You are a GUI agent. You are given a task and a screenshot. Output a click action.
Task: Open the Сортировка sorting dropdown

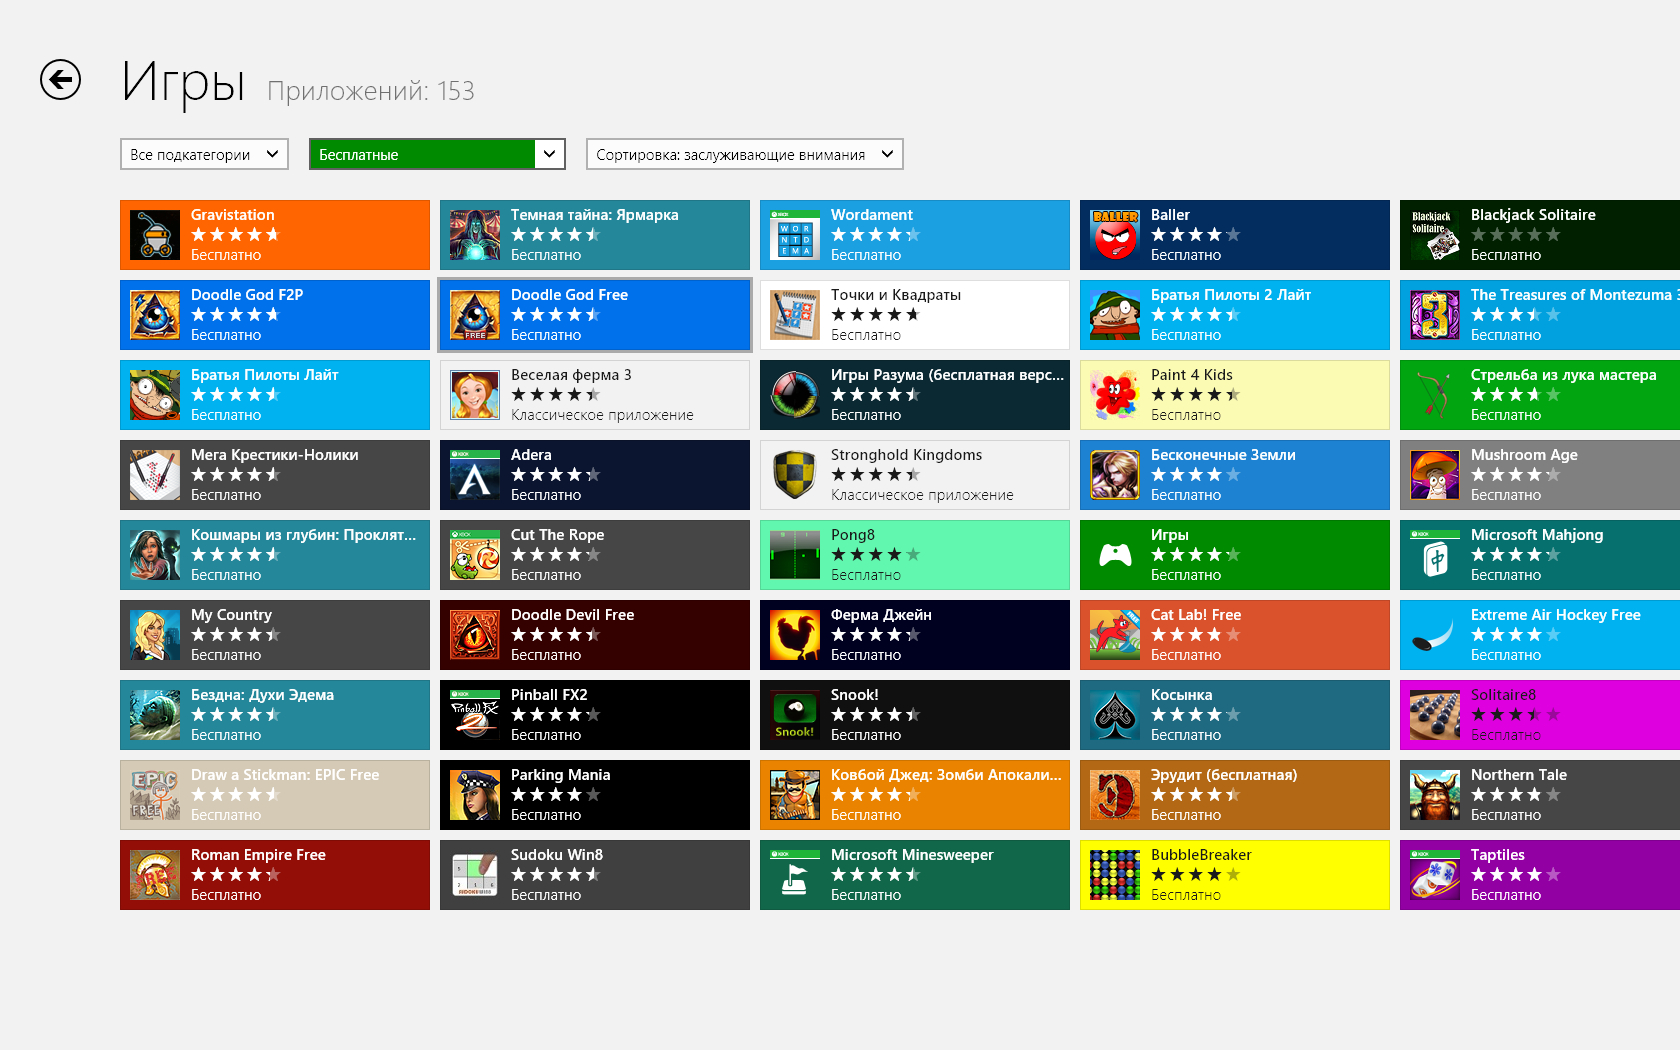(744, 154)
